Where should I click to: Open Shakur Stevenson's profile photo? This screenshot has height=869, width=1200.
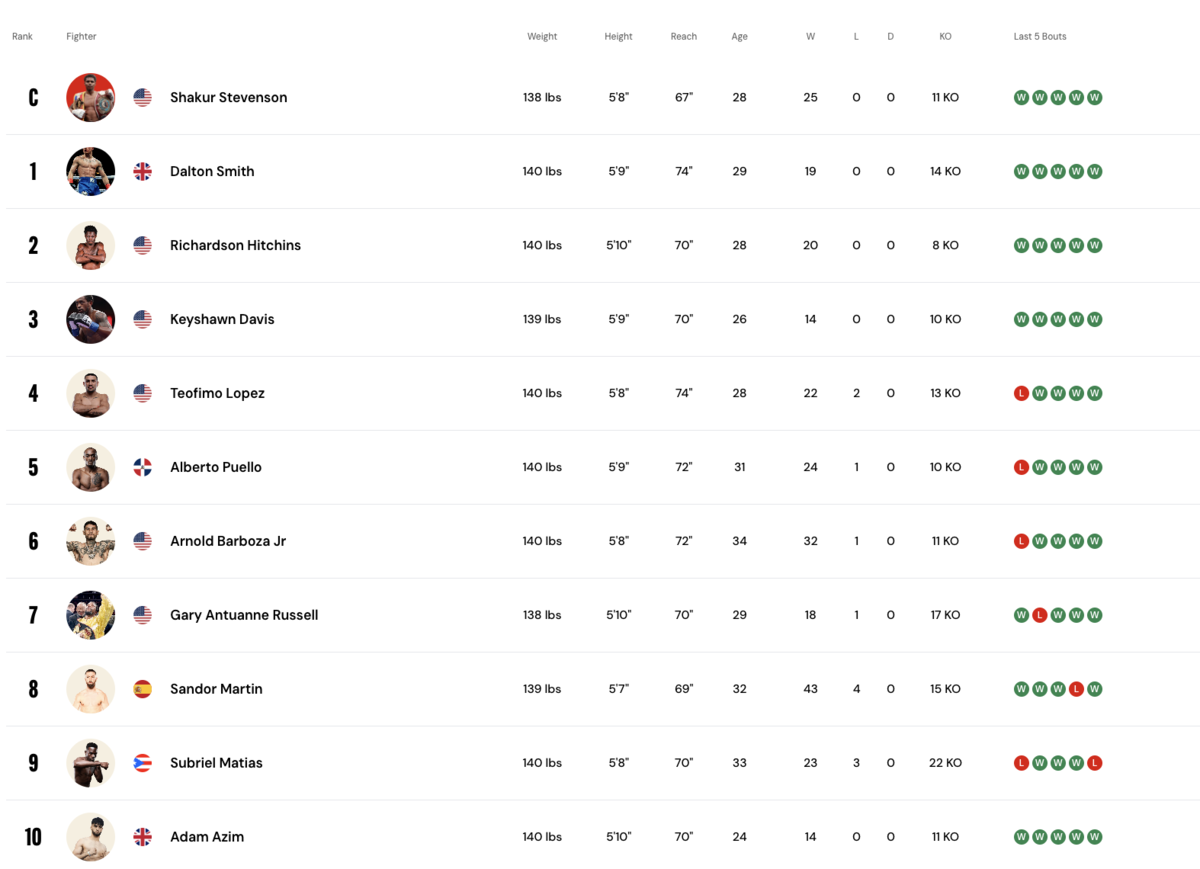91,98
